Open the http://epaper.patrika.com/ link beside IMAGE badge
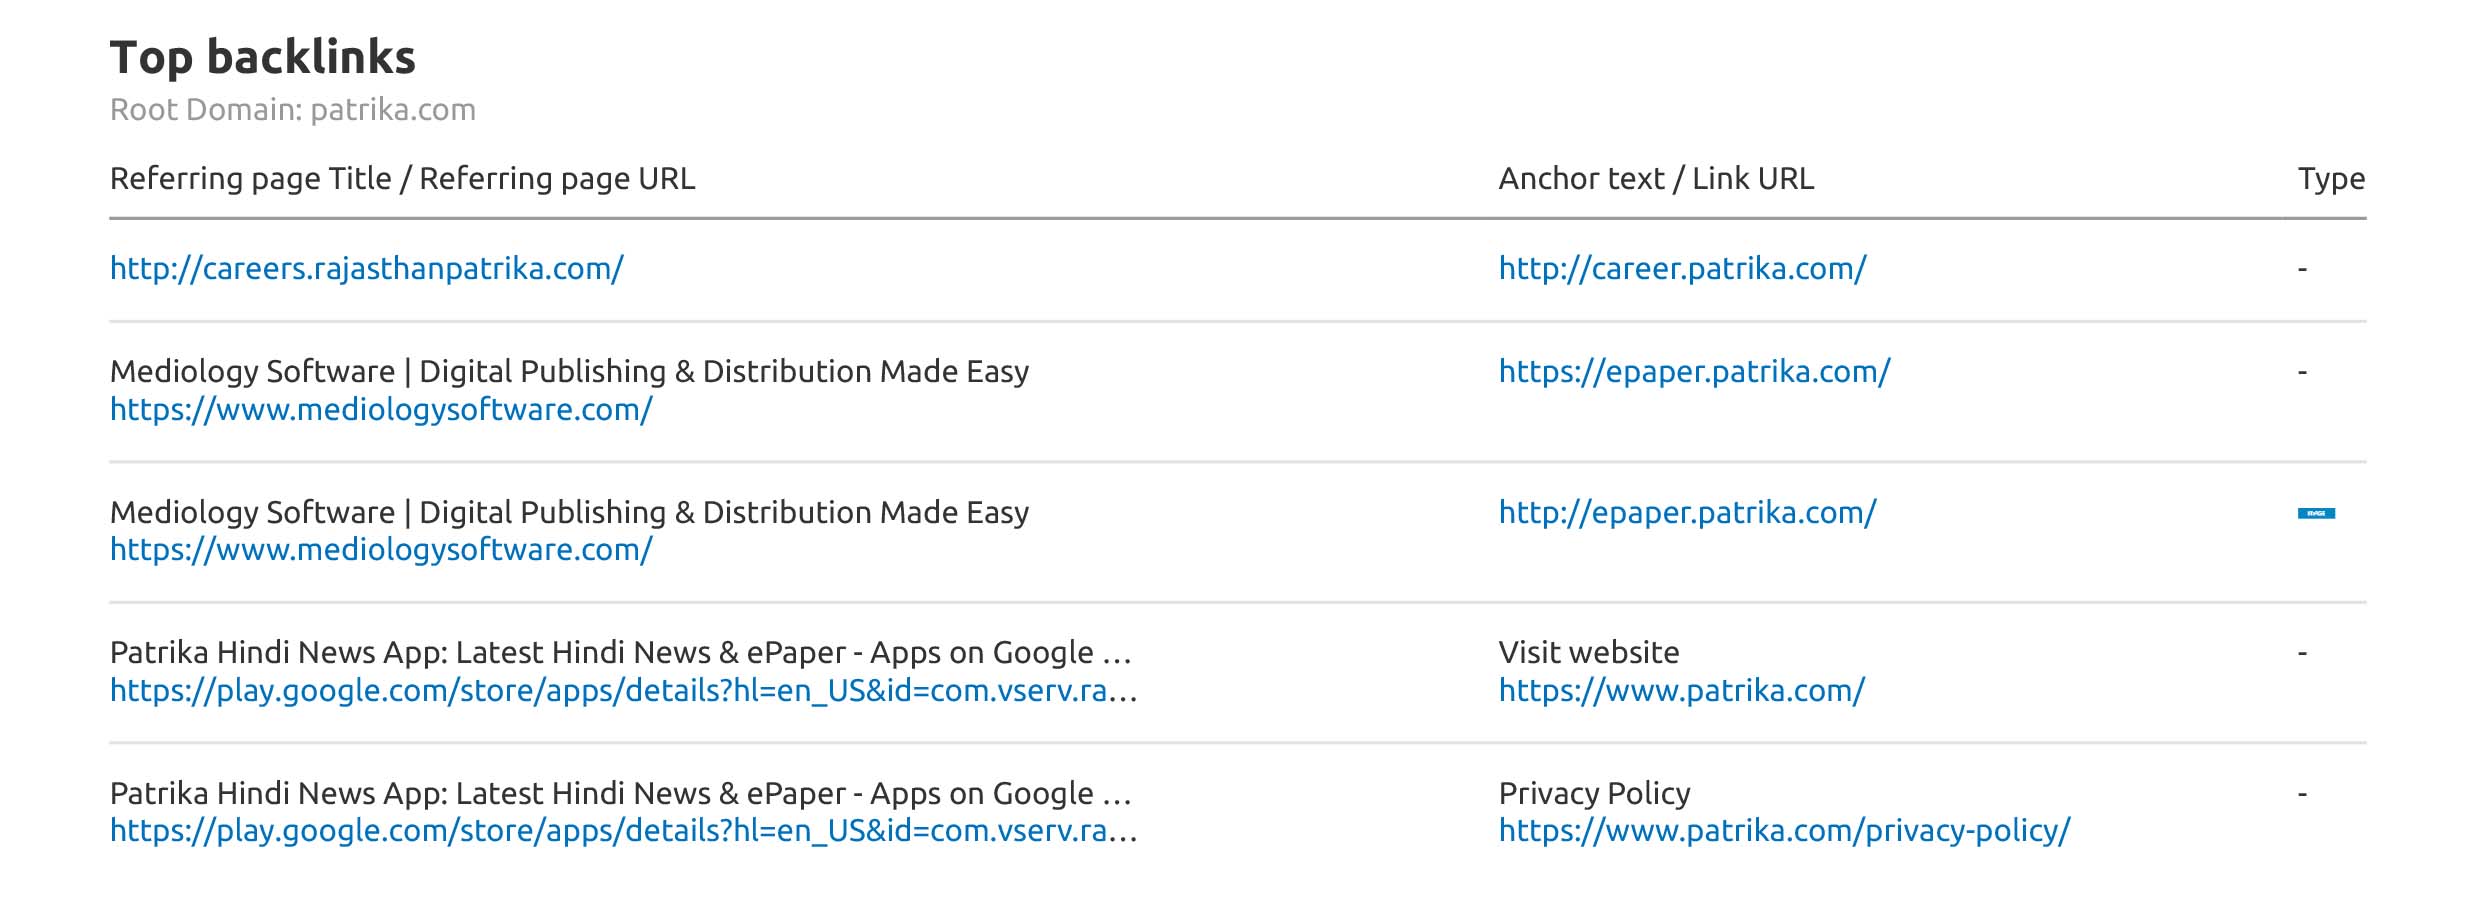The width and height of the screenshot is (2479, 924). [1686, 513]
